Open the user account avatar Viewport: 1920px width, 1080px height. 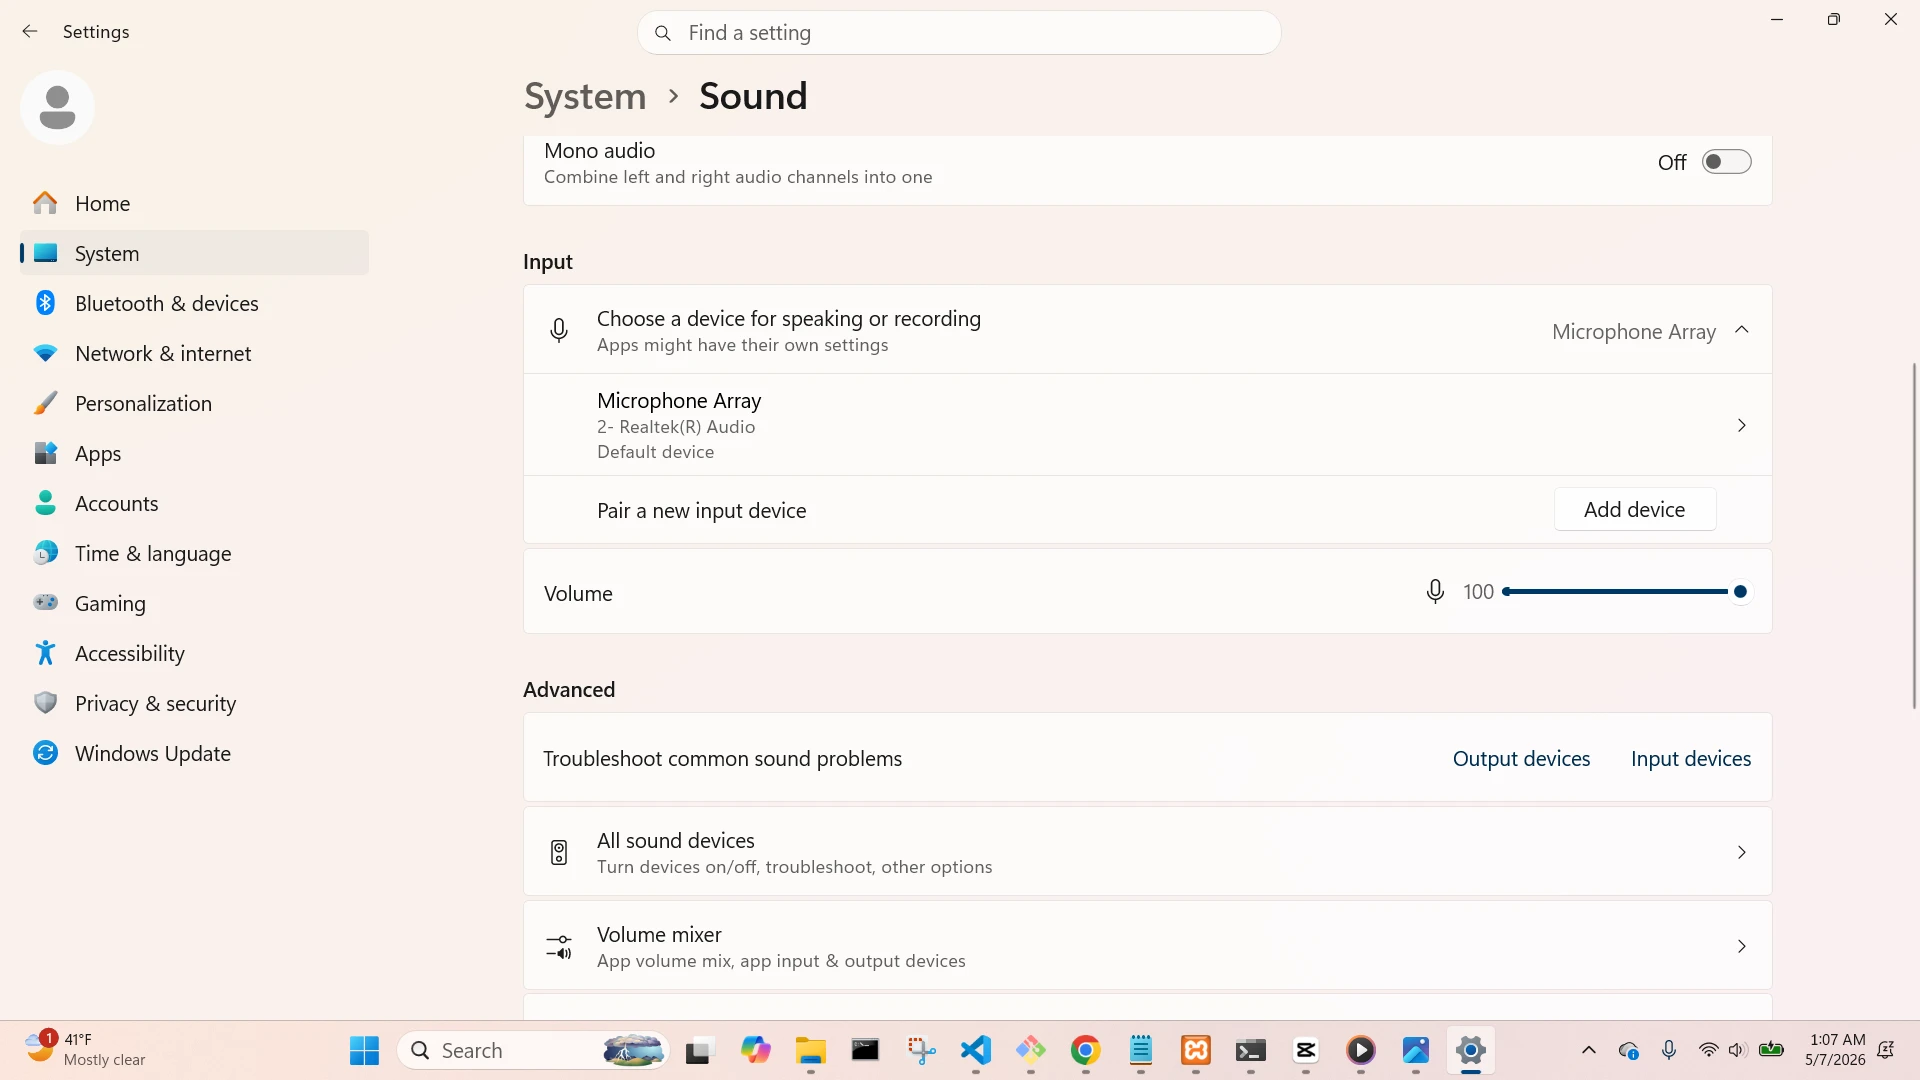coord(57,107)
